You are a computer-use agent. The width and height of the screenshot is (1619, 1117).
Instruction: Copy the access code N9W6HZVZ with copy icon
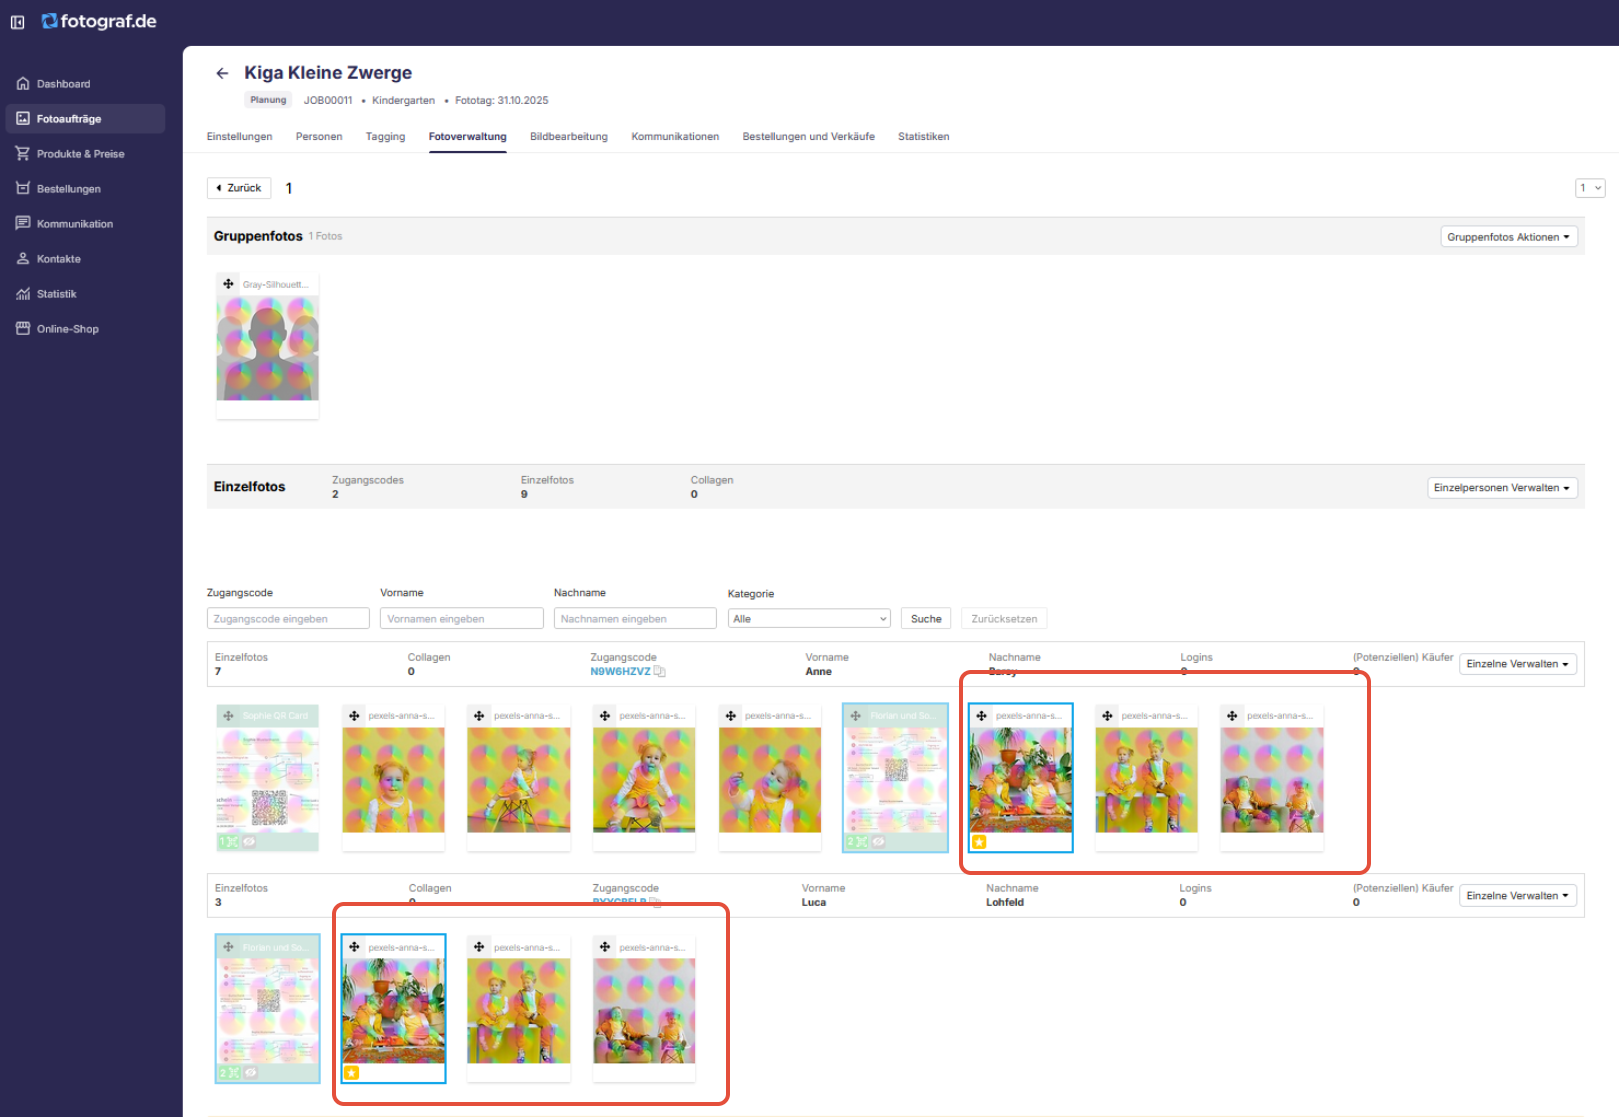(x=660, y=672)
